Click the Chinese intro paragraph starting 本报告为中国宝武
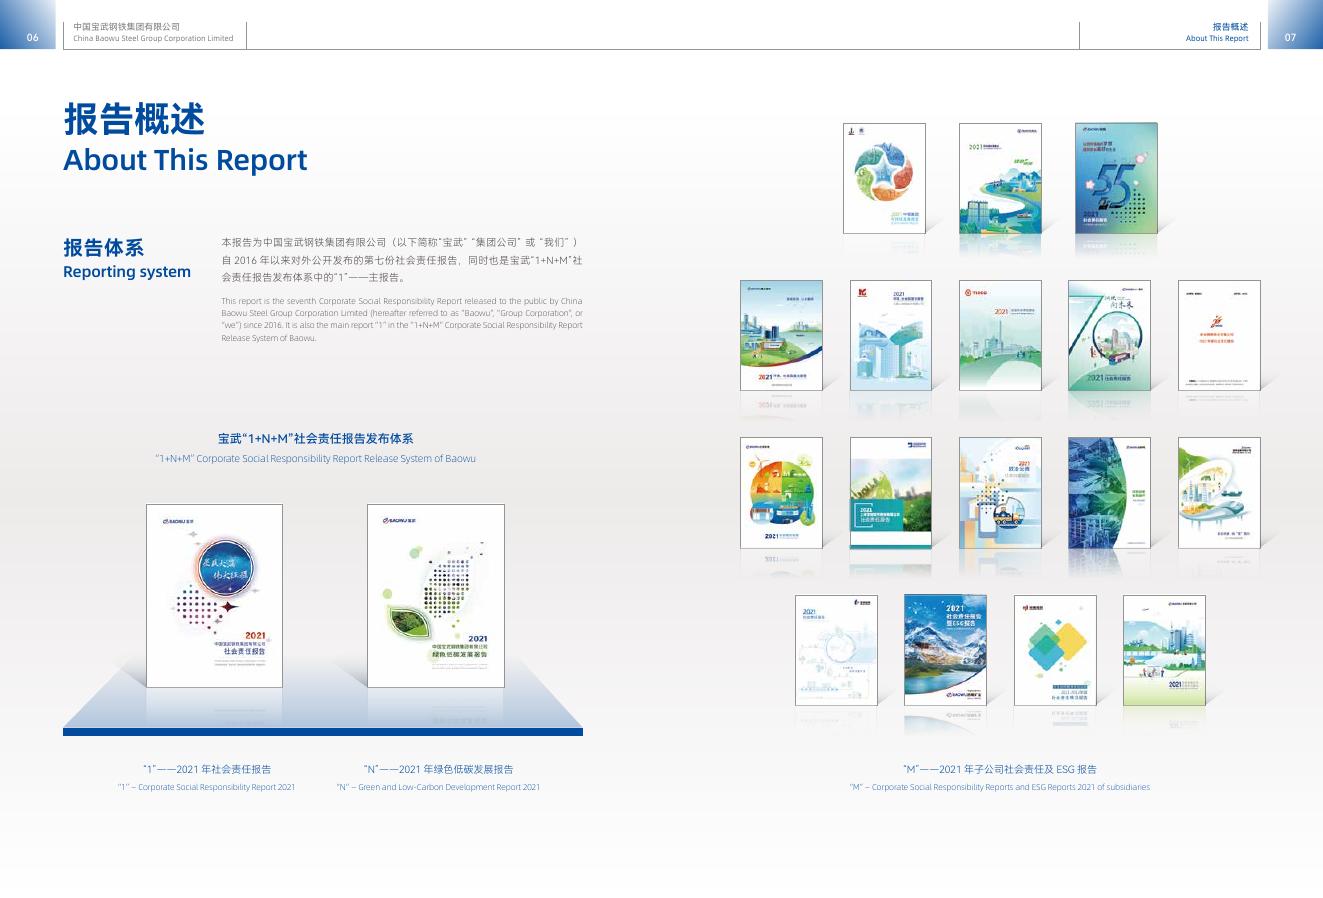This screenshot has height=898, width=1323. click(402, 260)
